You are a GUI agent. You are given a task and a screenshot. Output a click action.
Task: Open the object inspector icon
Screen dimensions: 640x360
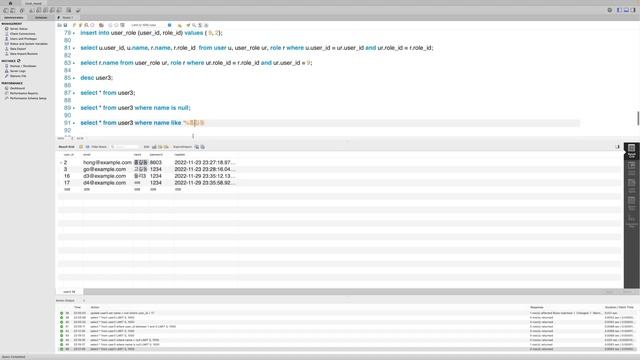pos(22,10)
